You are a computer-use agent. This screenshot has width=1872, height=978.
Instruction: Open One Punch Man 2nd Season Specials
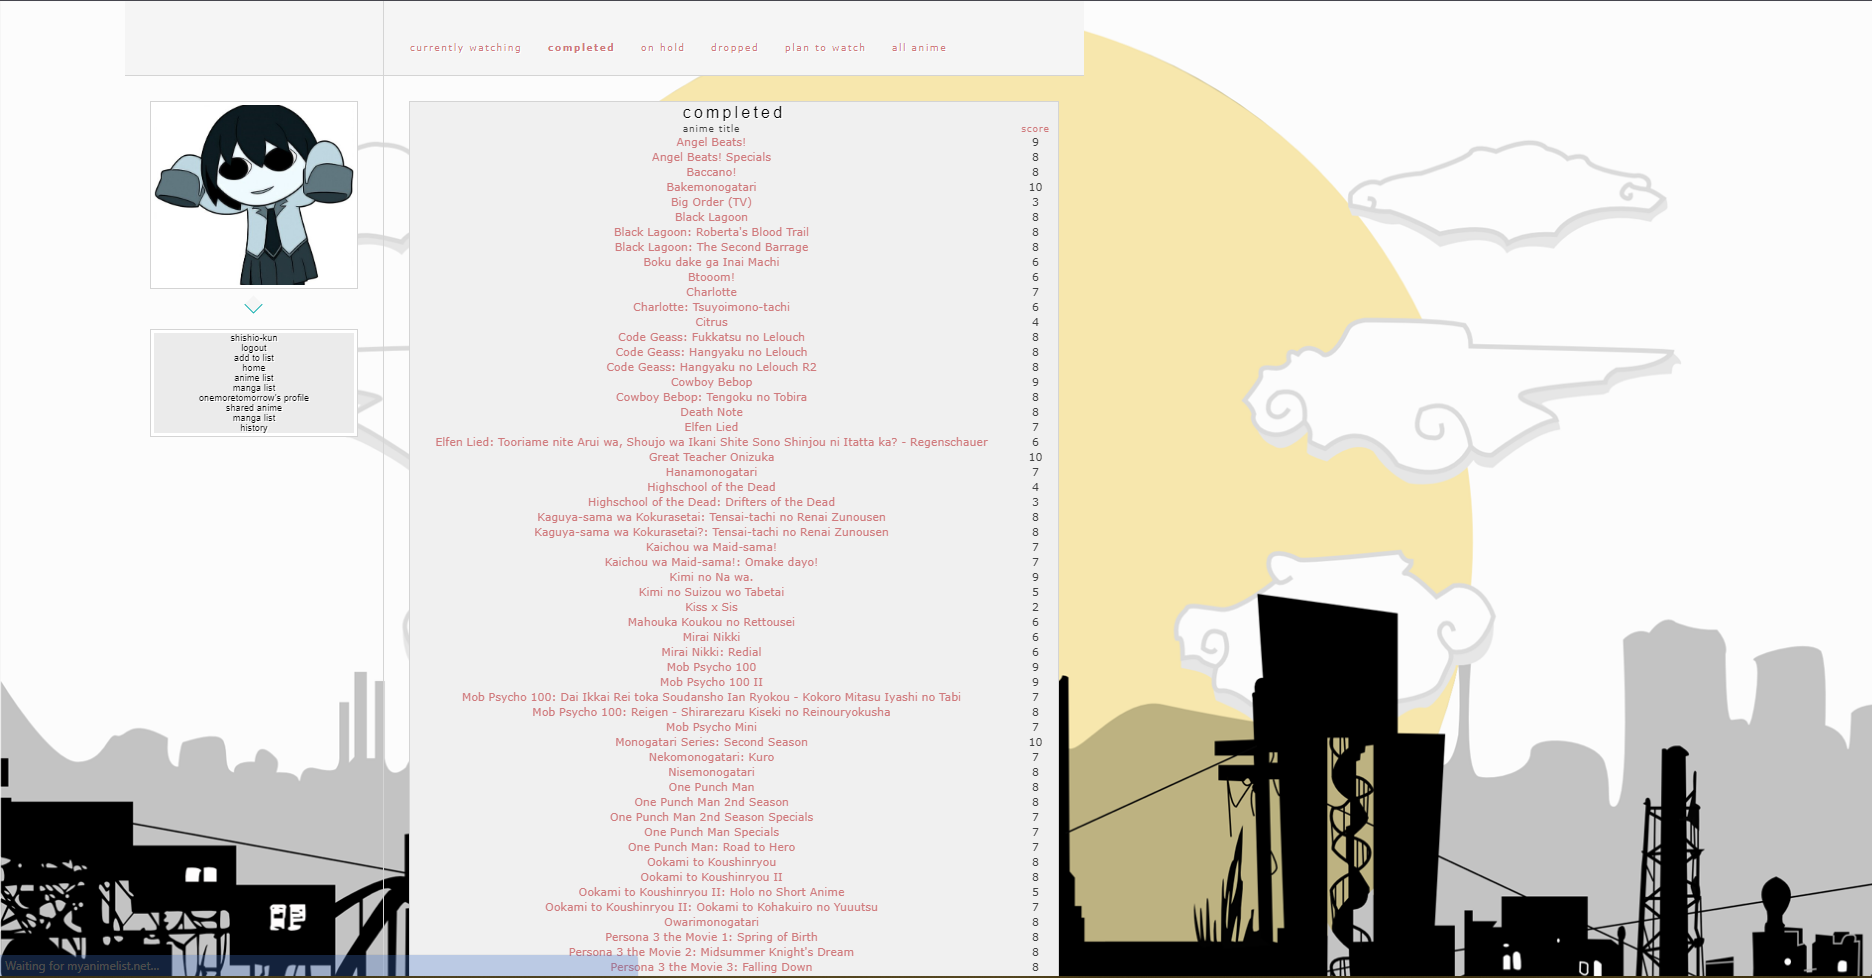[x=711, y=817]
